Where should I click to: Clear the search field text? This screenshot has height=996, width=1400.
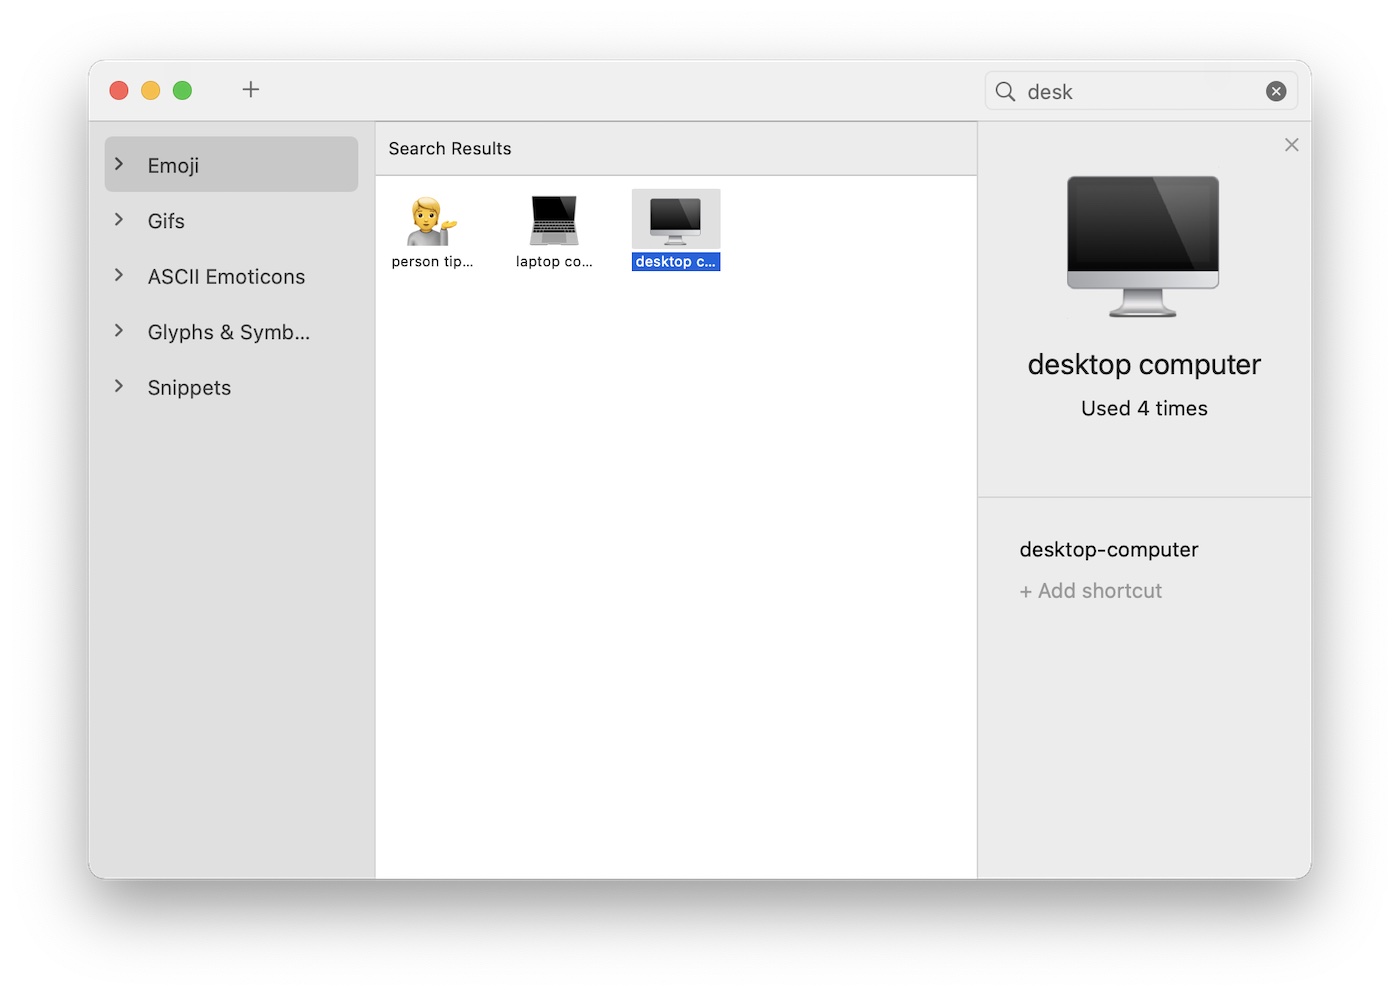1276,91
